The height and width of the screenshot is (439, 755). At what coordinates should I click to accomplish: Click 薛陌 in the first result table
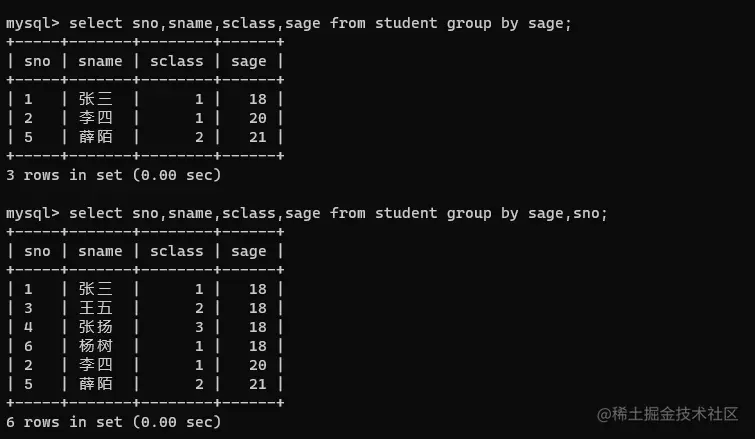click(x=96, y=137)
